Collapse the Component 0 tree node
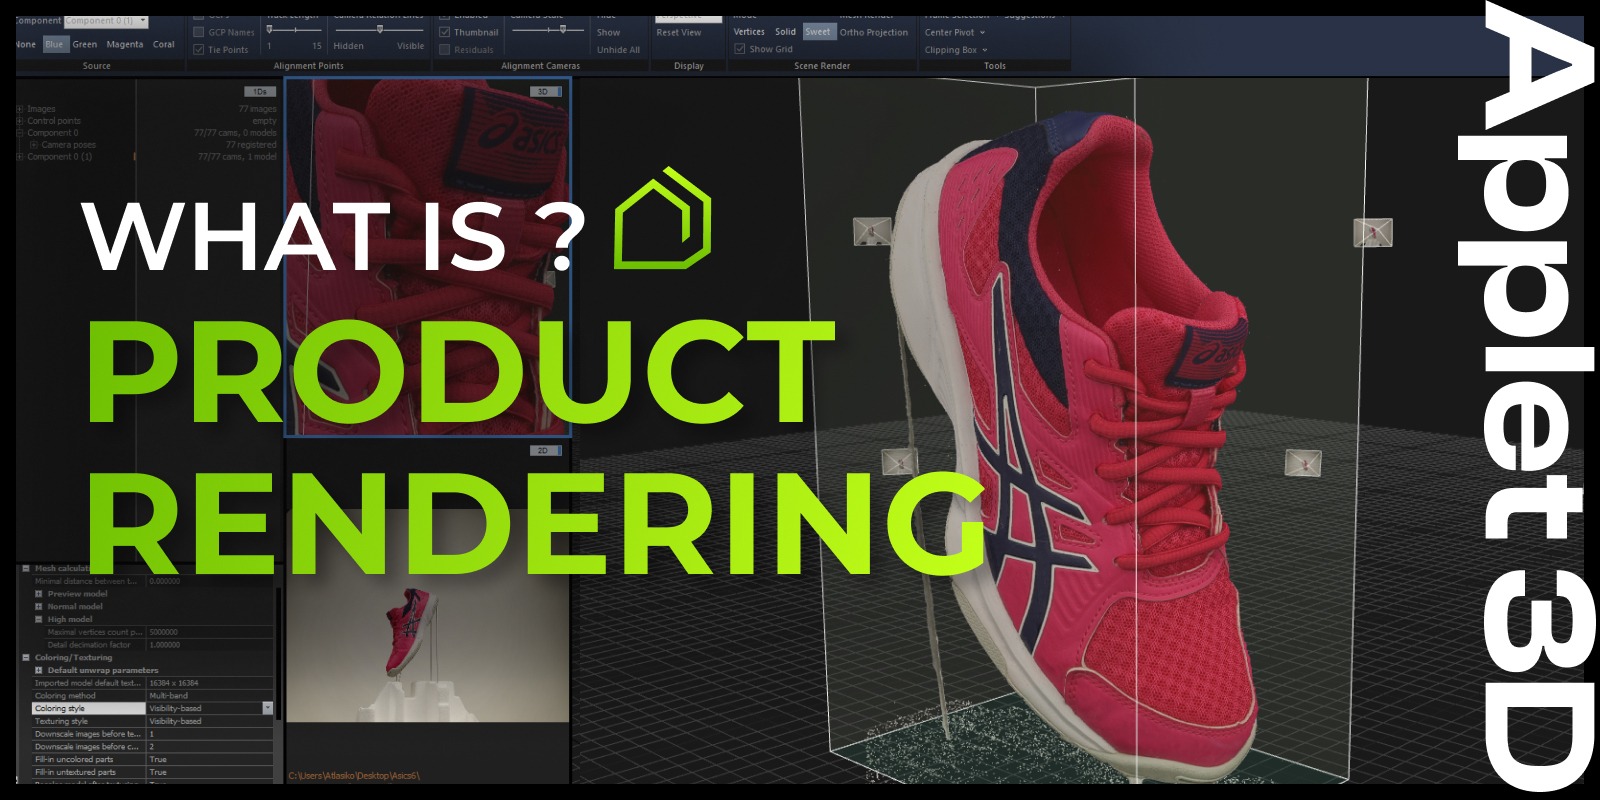 click(x=20, y=133)
